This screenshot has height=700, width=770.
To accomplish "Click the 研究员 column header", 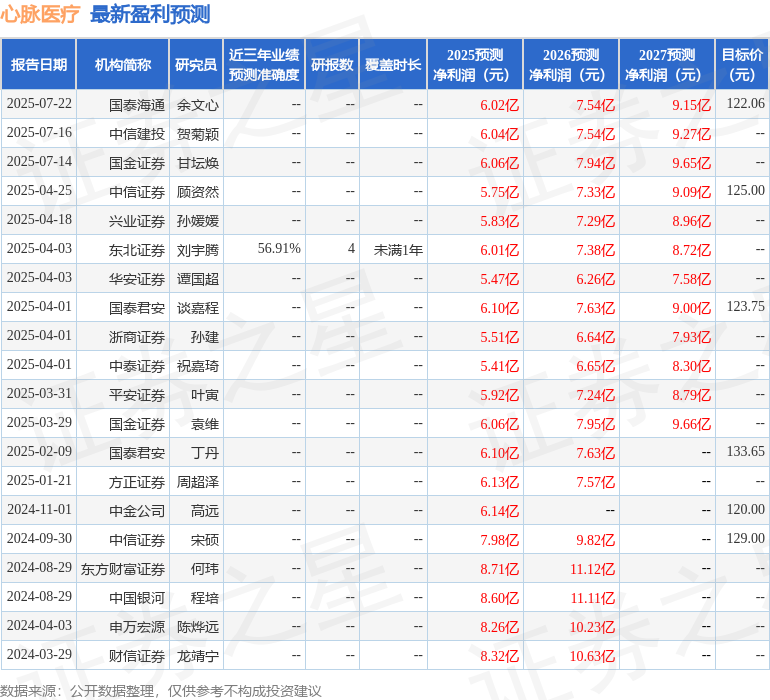I will [196, 65].
